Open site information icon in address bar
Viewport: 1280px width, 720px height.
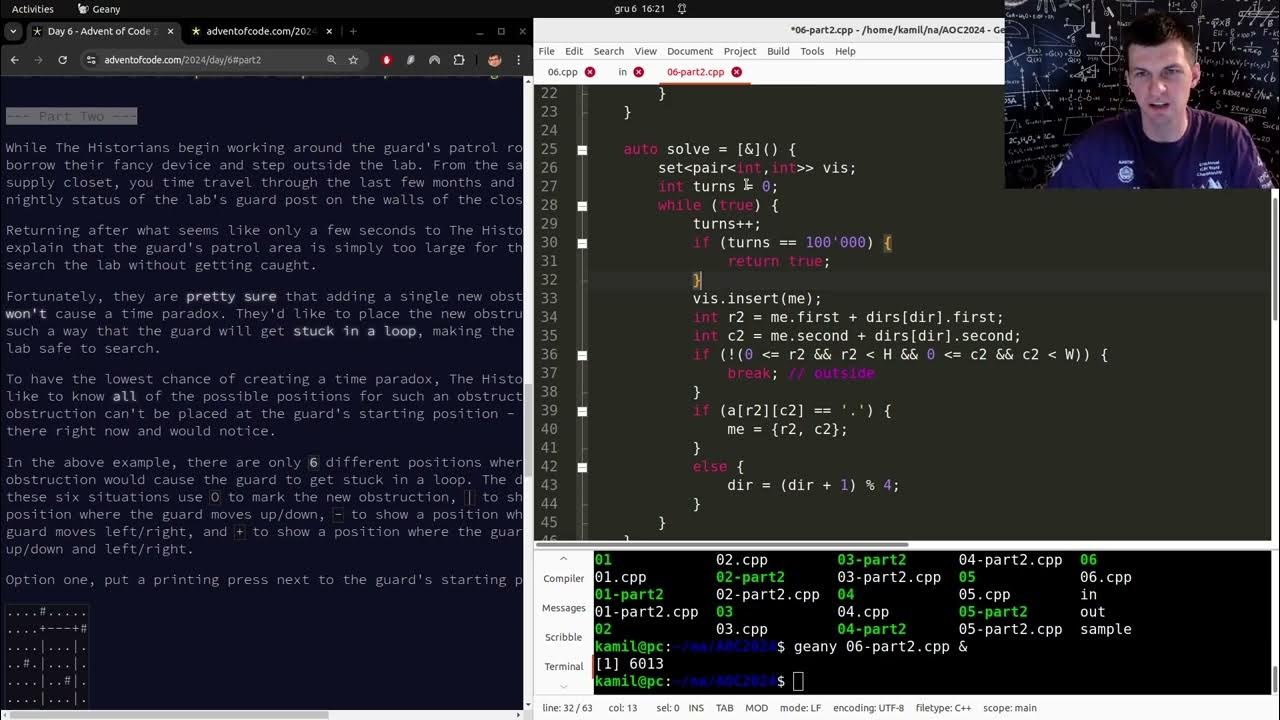tap(91, 60)
